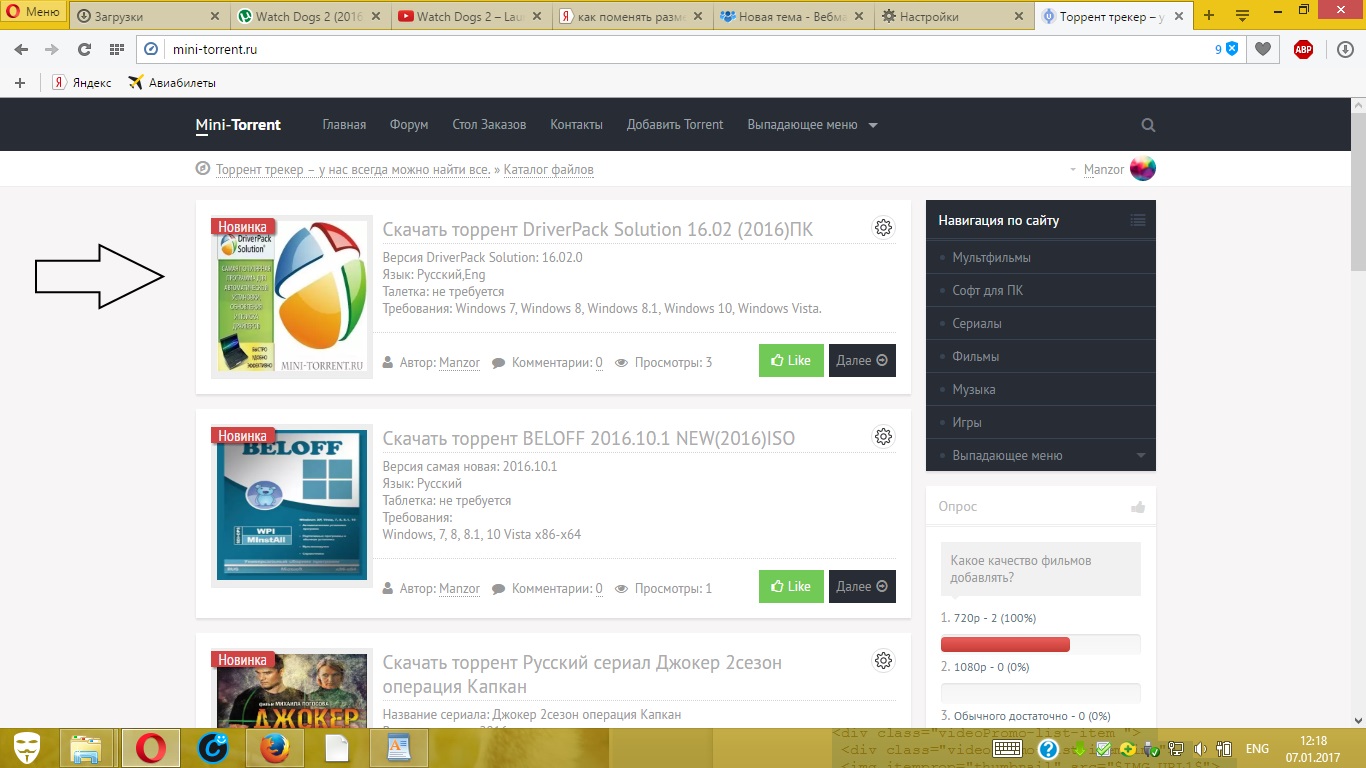
Task: Open the tab list menu icon
Action: click(1242, 15)
